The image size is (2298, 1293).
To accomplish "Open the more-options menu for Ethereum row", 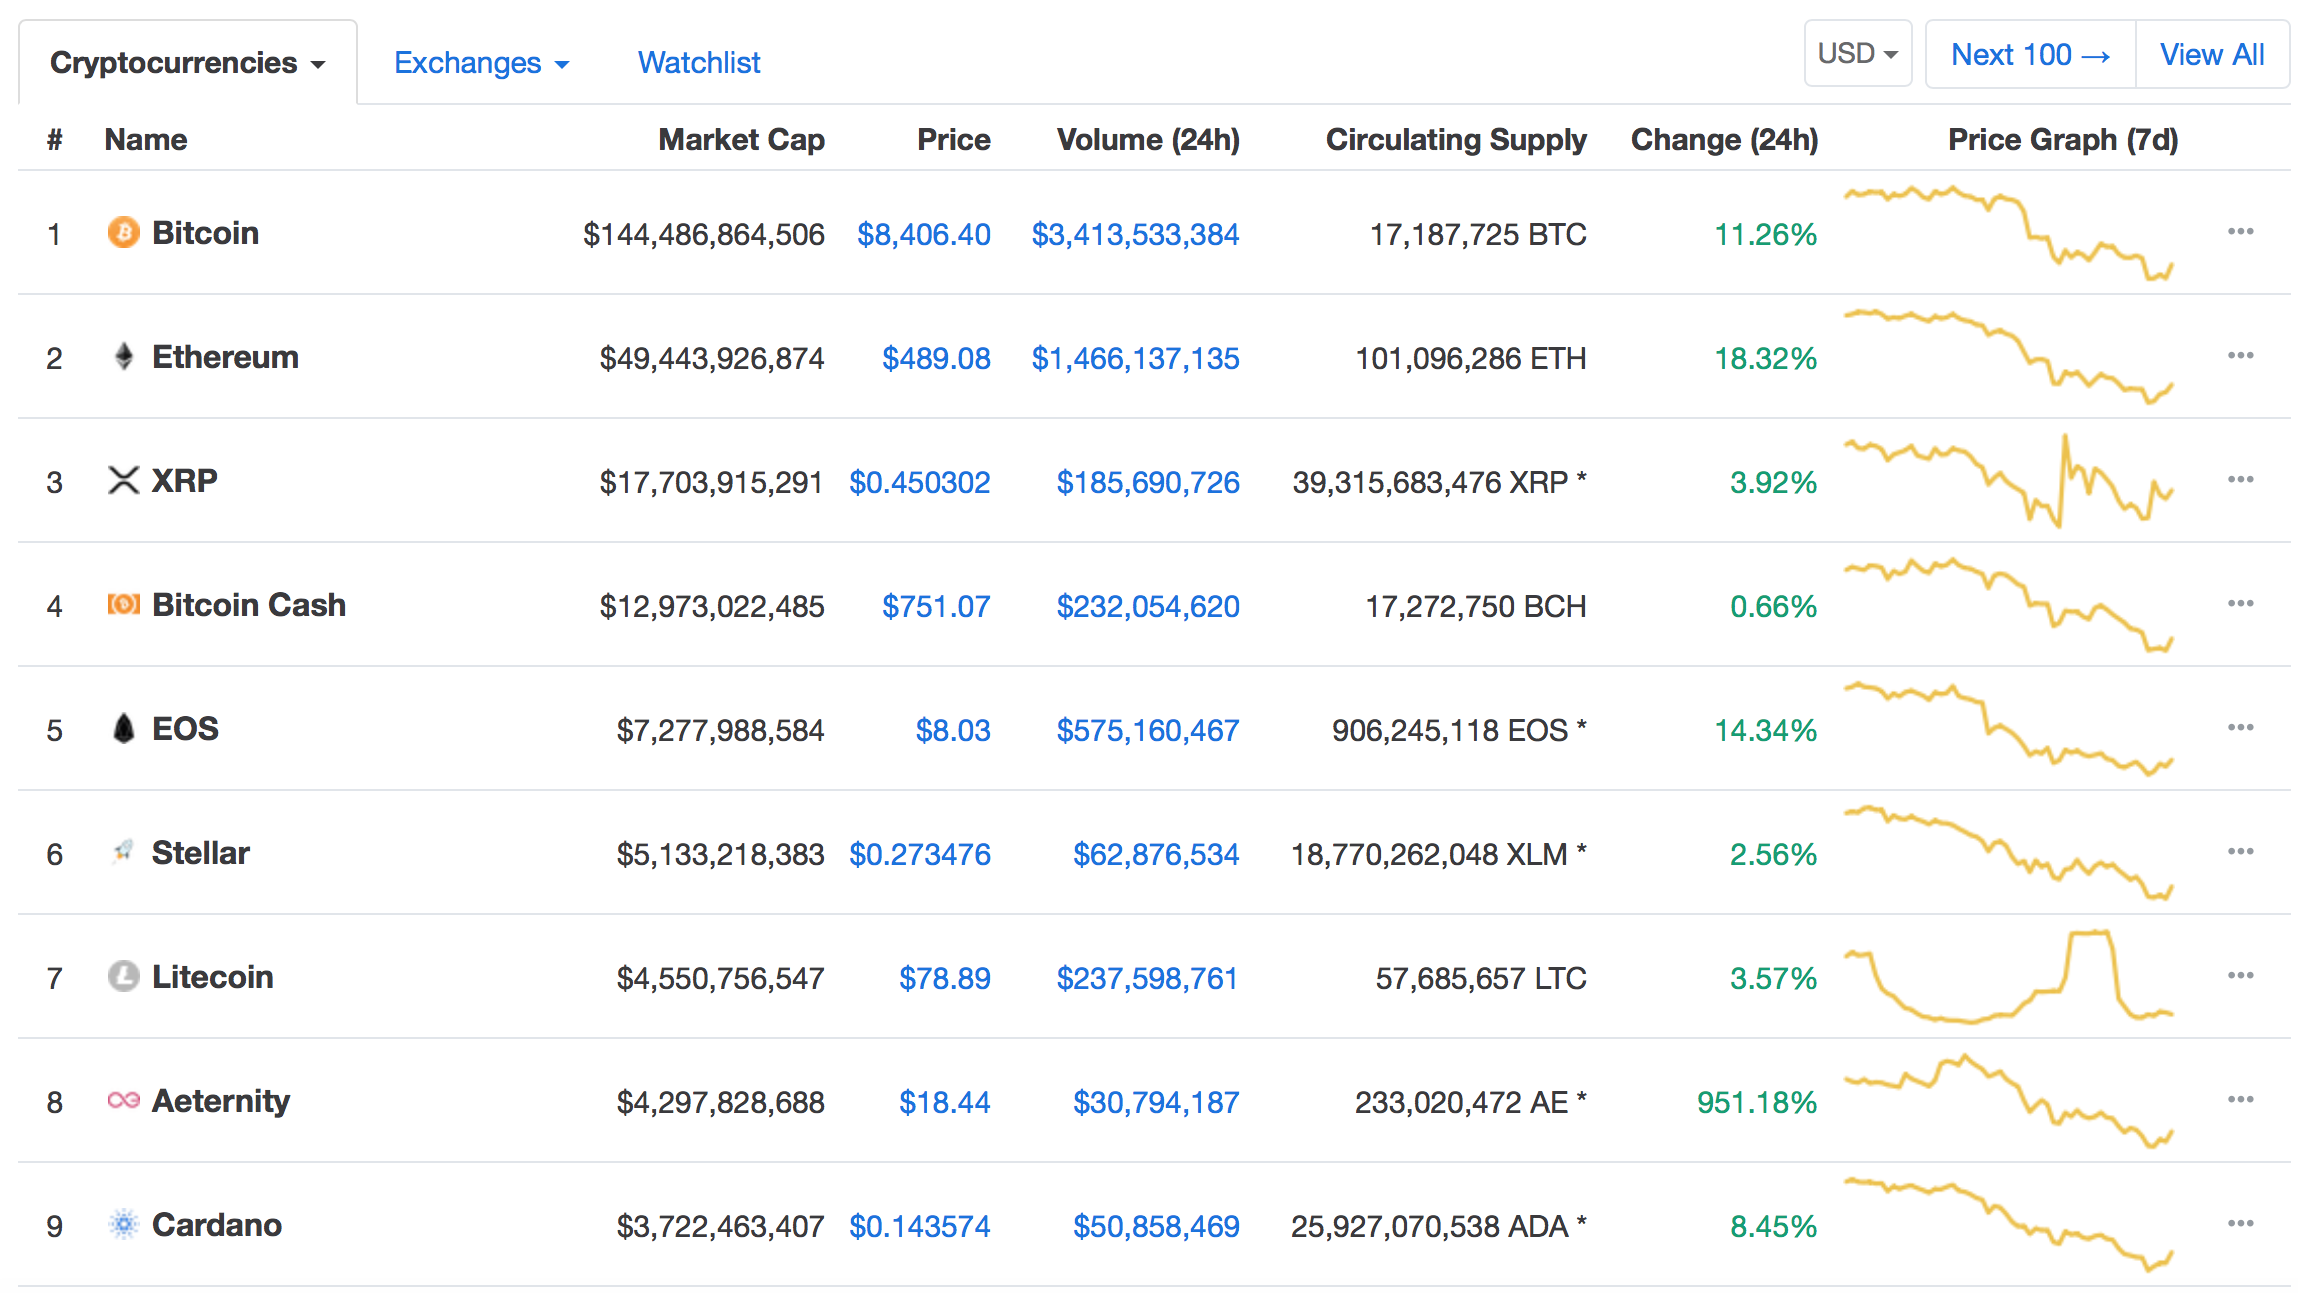I will (2240, 356).
